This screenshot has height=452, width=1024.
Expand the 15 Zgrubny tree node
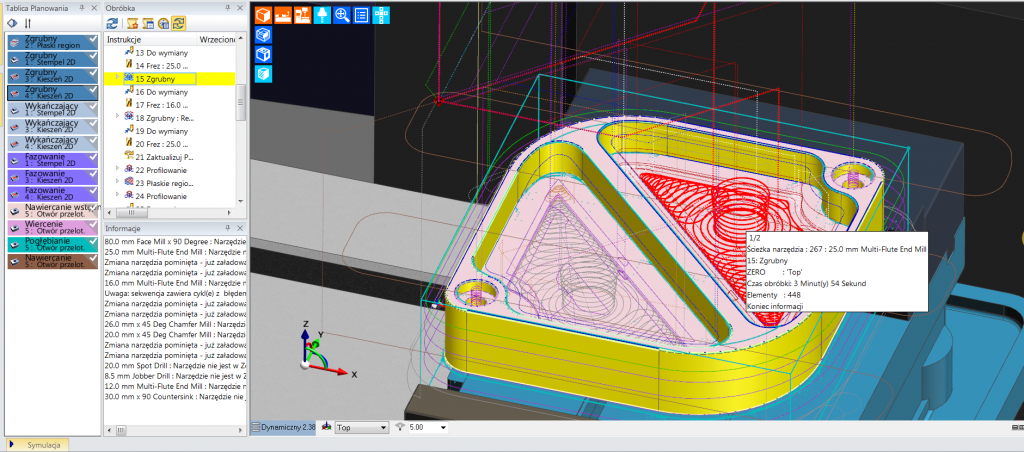[118, 77]
